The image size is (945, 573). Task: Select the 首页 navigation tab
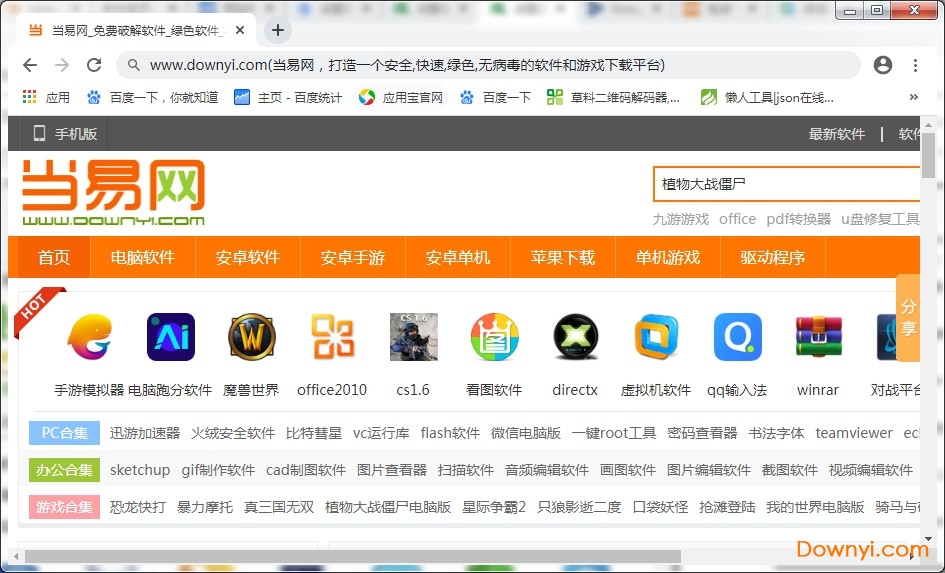(54, 258)
